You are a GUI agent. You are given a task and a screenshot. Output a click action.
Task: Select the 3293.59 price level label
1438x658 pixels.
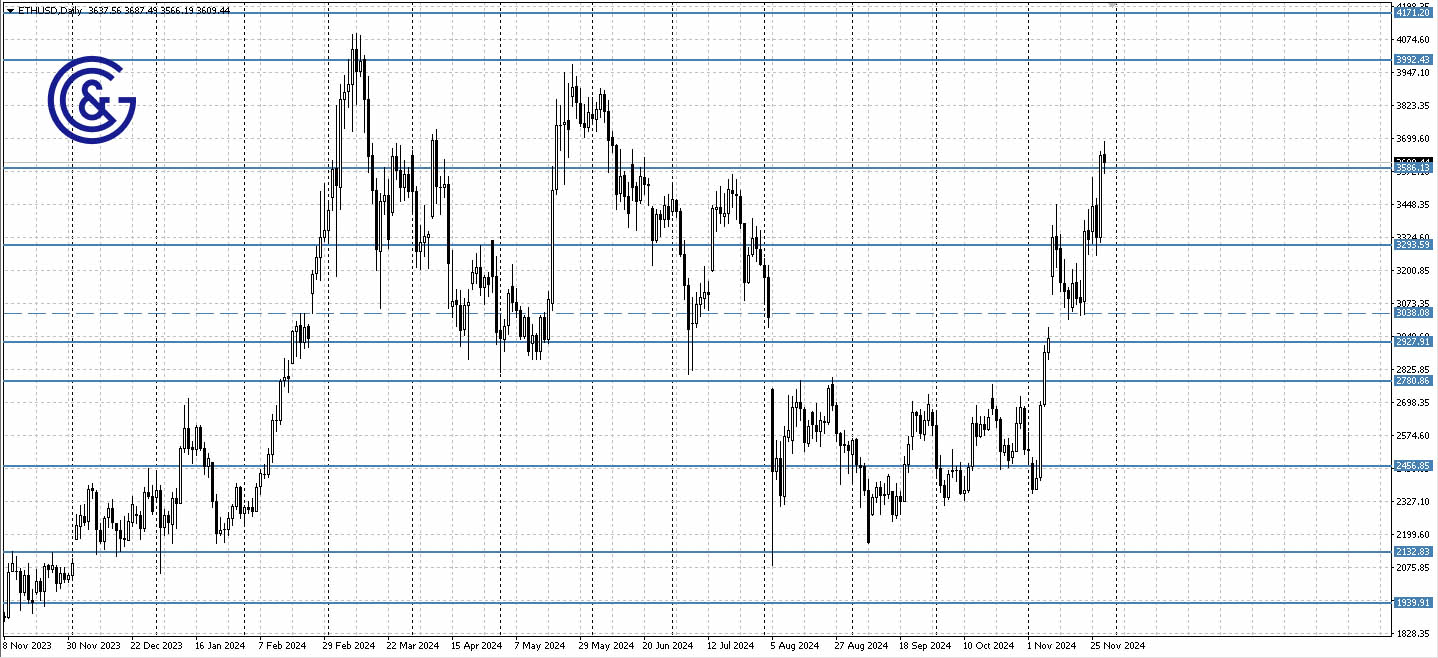tap(1413, 245)
